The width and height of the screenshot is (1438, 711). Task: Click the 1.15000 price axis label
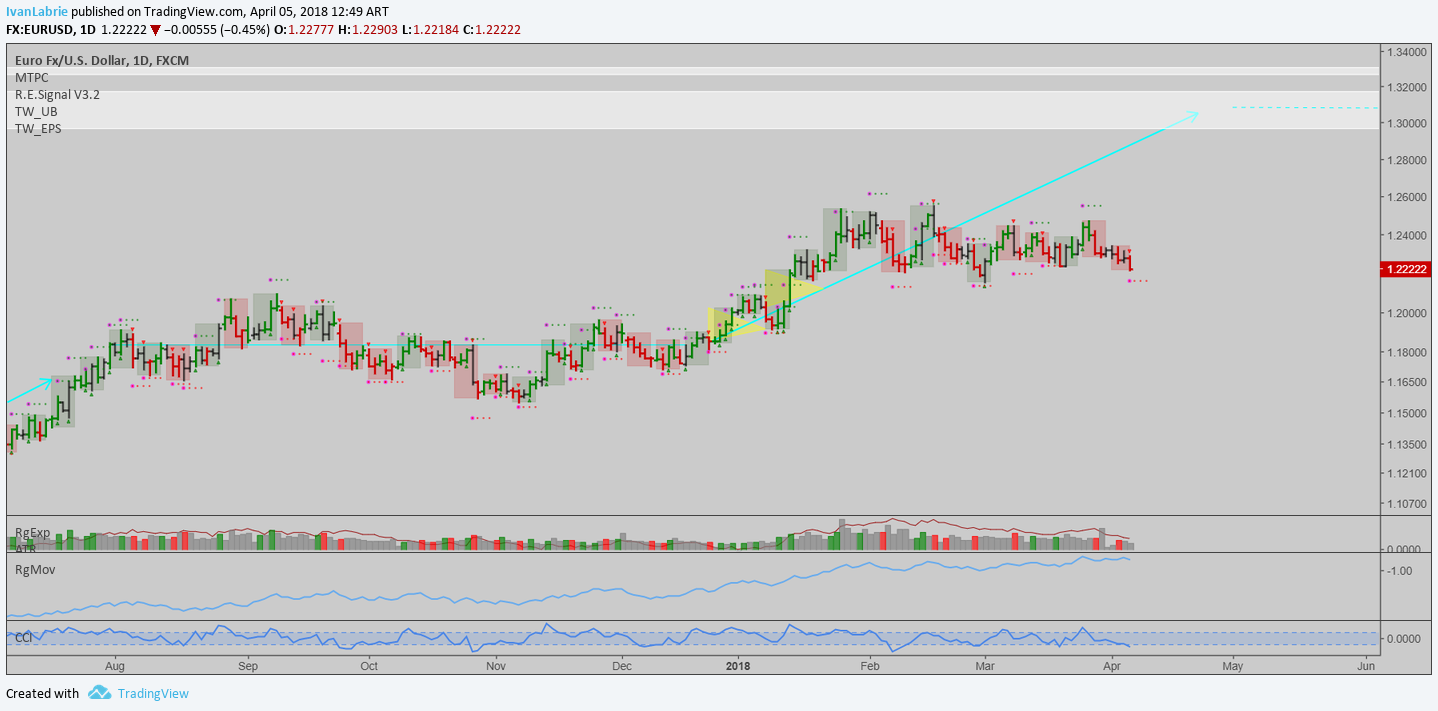(x=1406, y=413)
